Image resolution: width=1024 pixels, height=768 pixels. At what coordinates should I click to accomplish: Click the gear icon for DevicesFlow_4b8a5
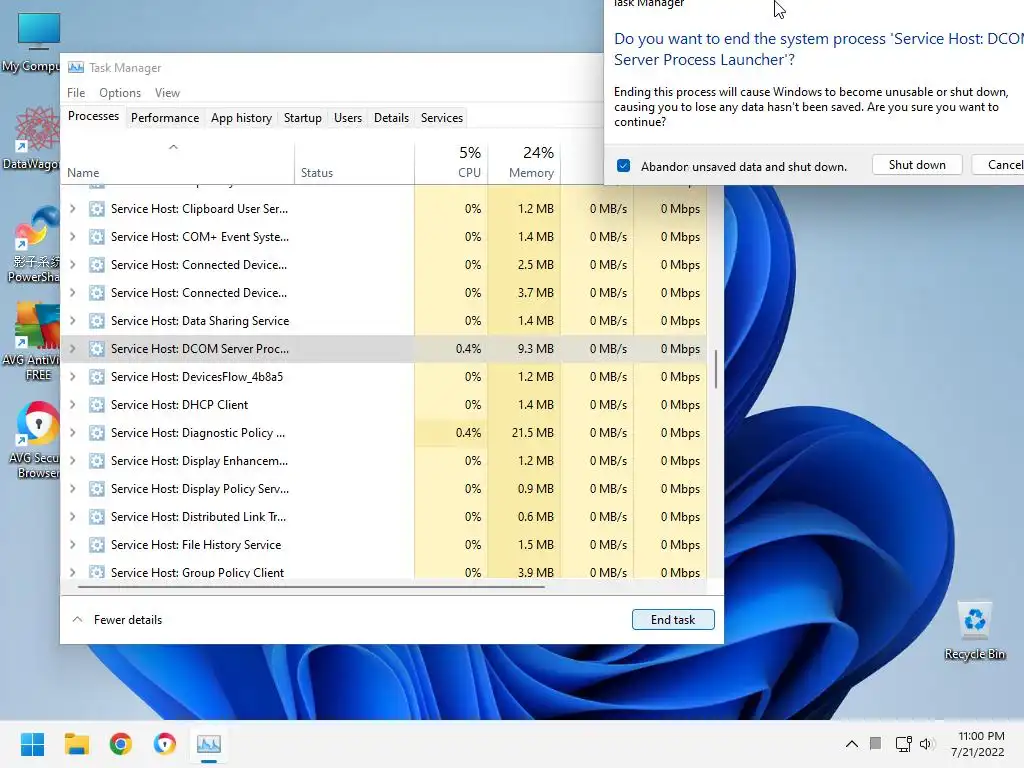[x=97, y=377]
